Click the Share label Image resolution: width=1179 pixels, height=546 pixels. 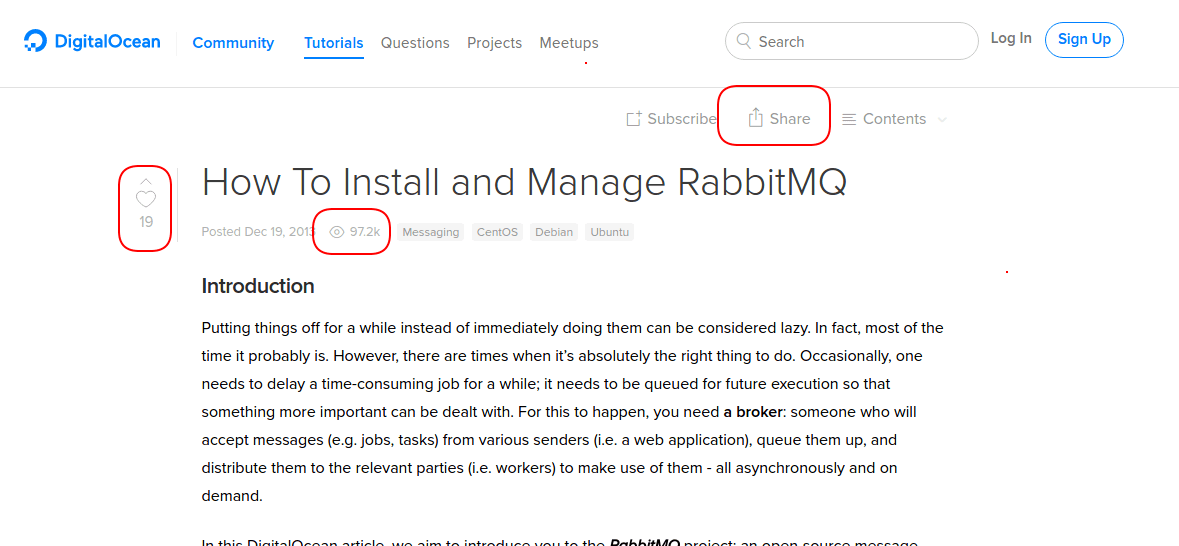tap(790, 119)
